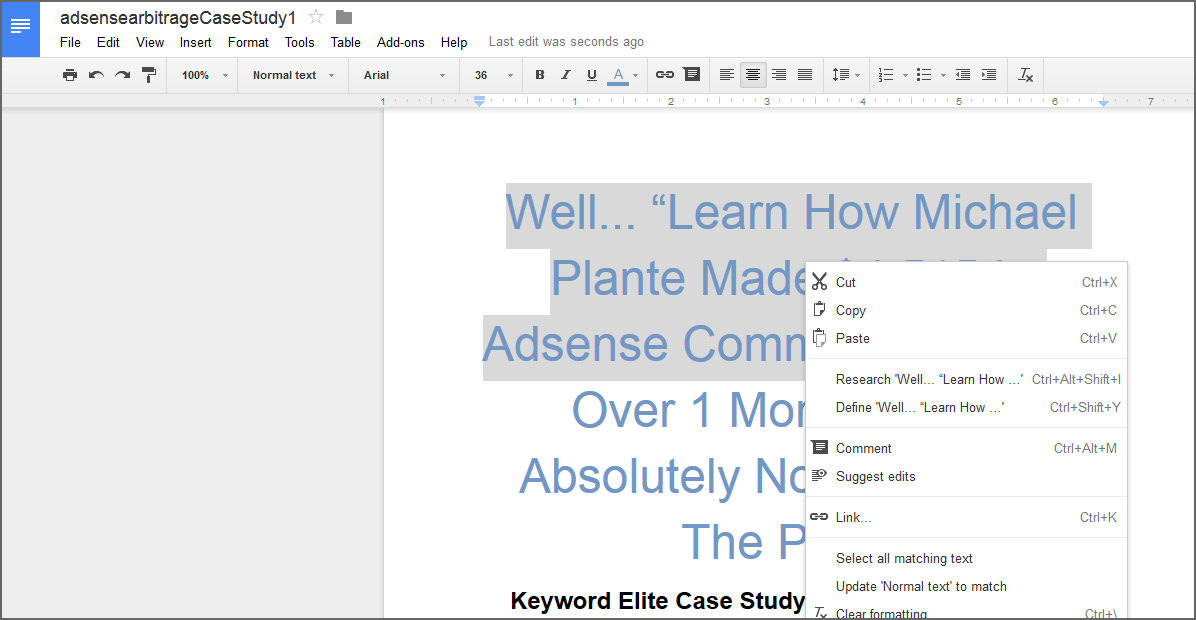This screenshot has height=620, width=1196.
Task: Choose Link... from the context menu
Action: click(x=966, y=518)
